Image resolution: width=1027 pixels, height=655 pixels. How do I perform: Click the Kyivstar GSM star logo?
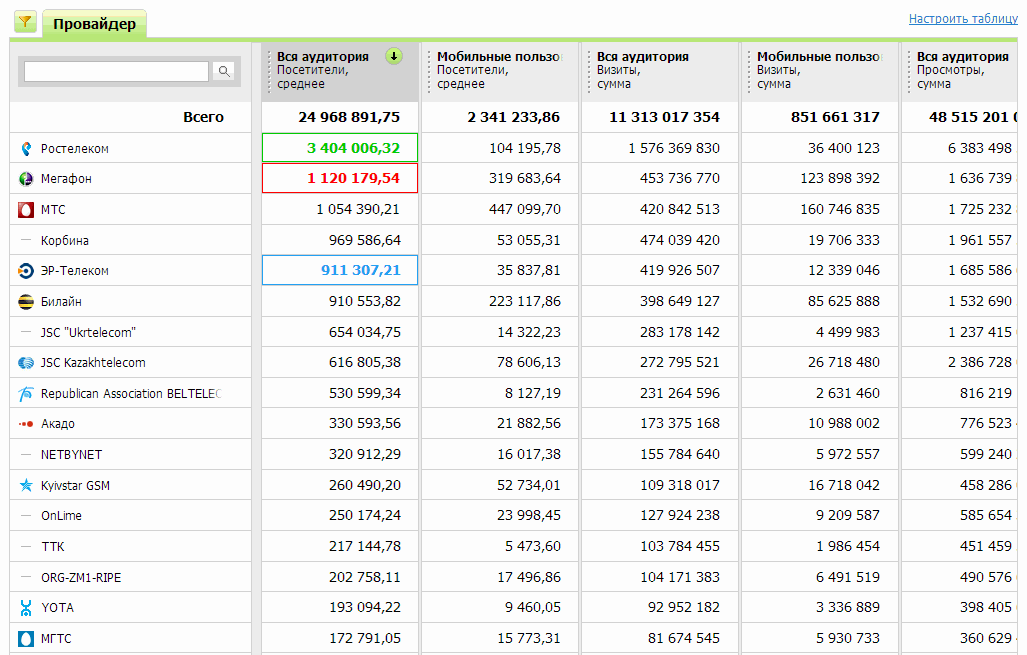tap(26, 485)
